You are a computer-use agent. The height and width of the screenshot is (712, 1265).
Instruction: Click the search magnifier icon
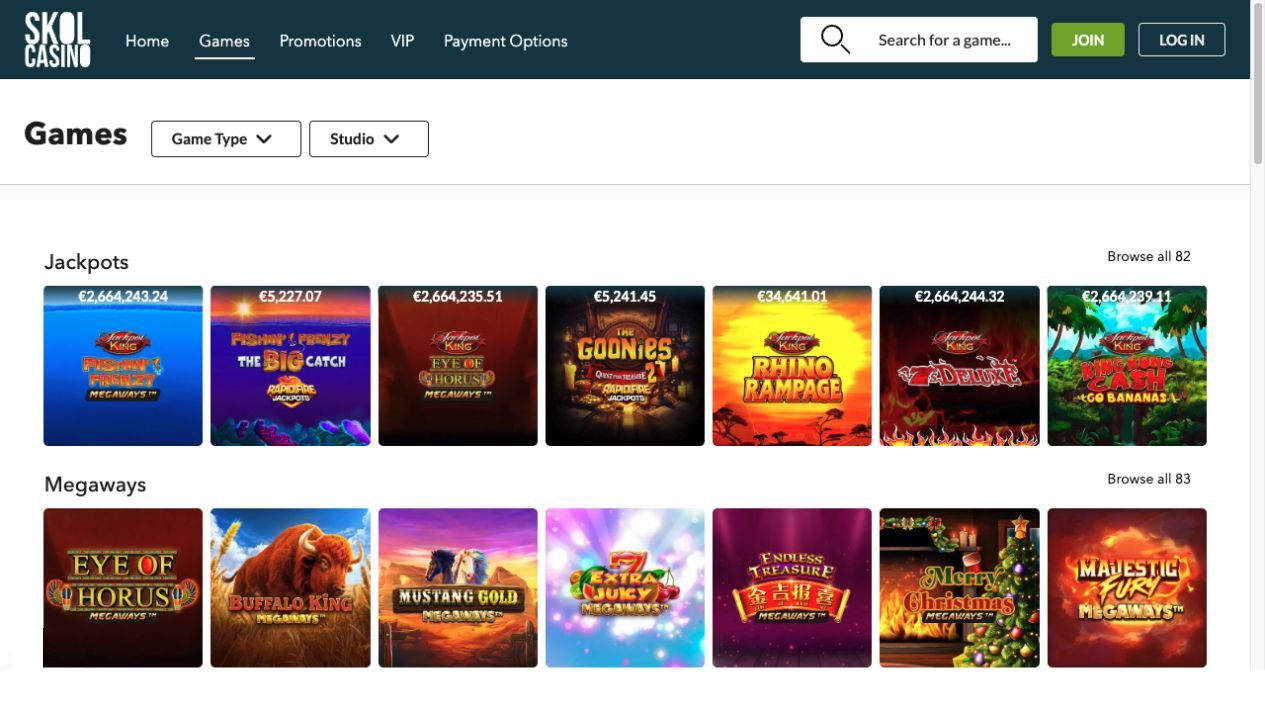(835, 40)
